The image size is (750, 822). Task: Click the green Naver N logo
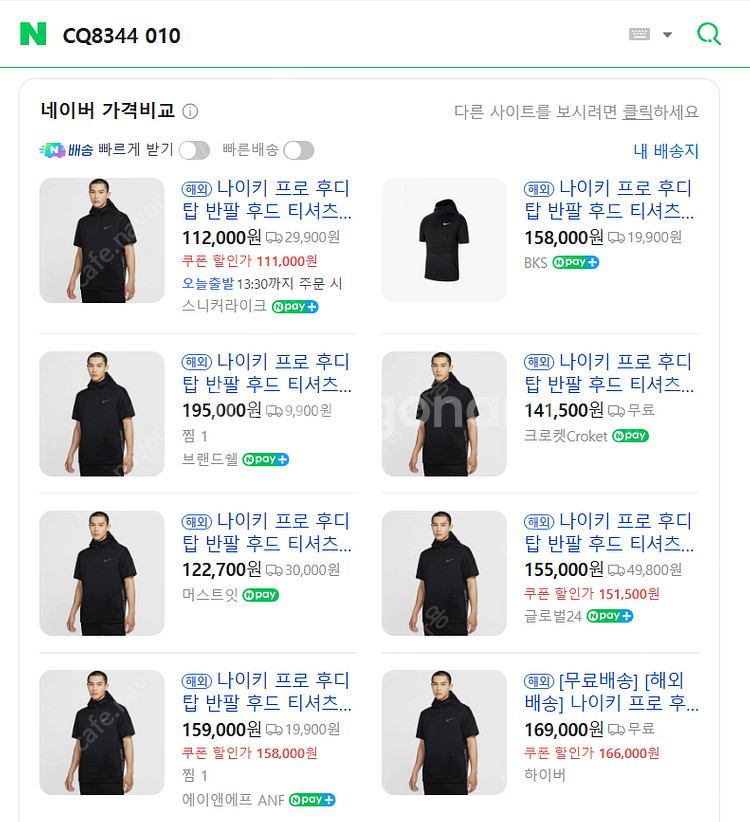[33, 34]
